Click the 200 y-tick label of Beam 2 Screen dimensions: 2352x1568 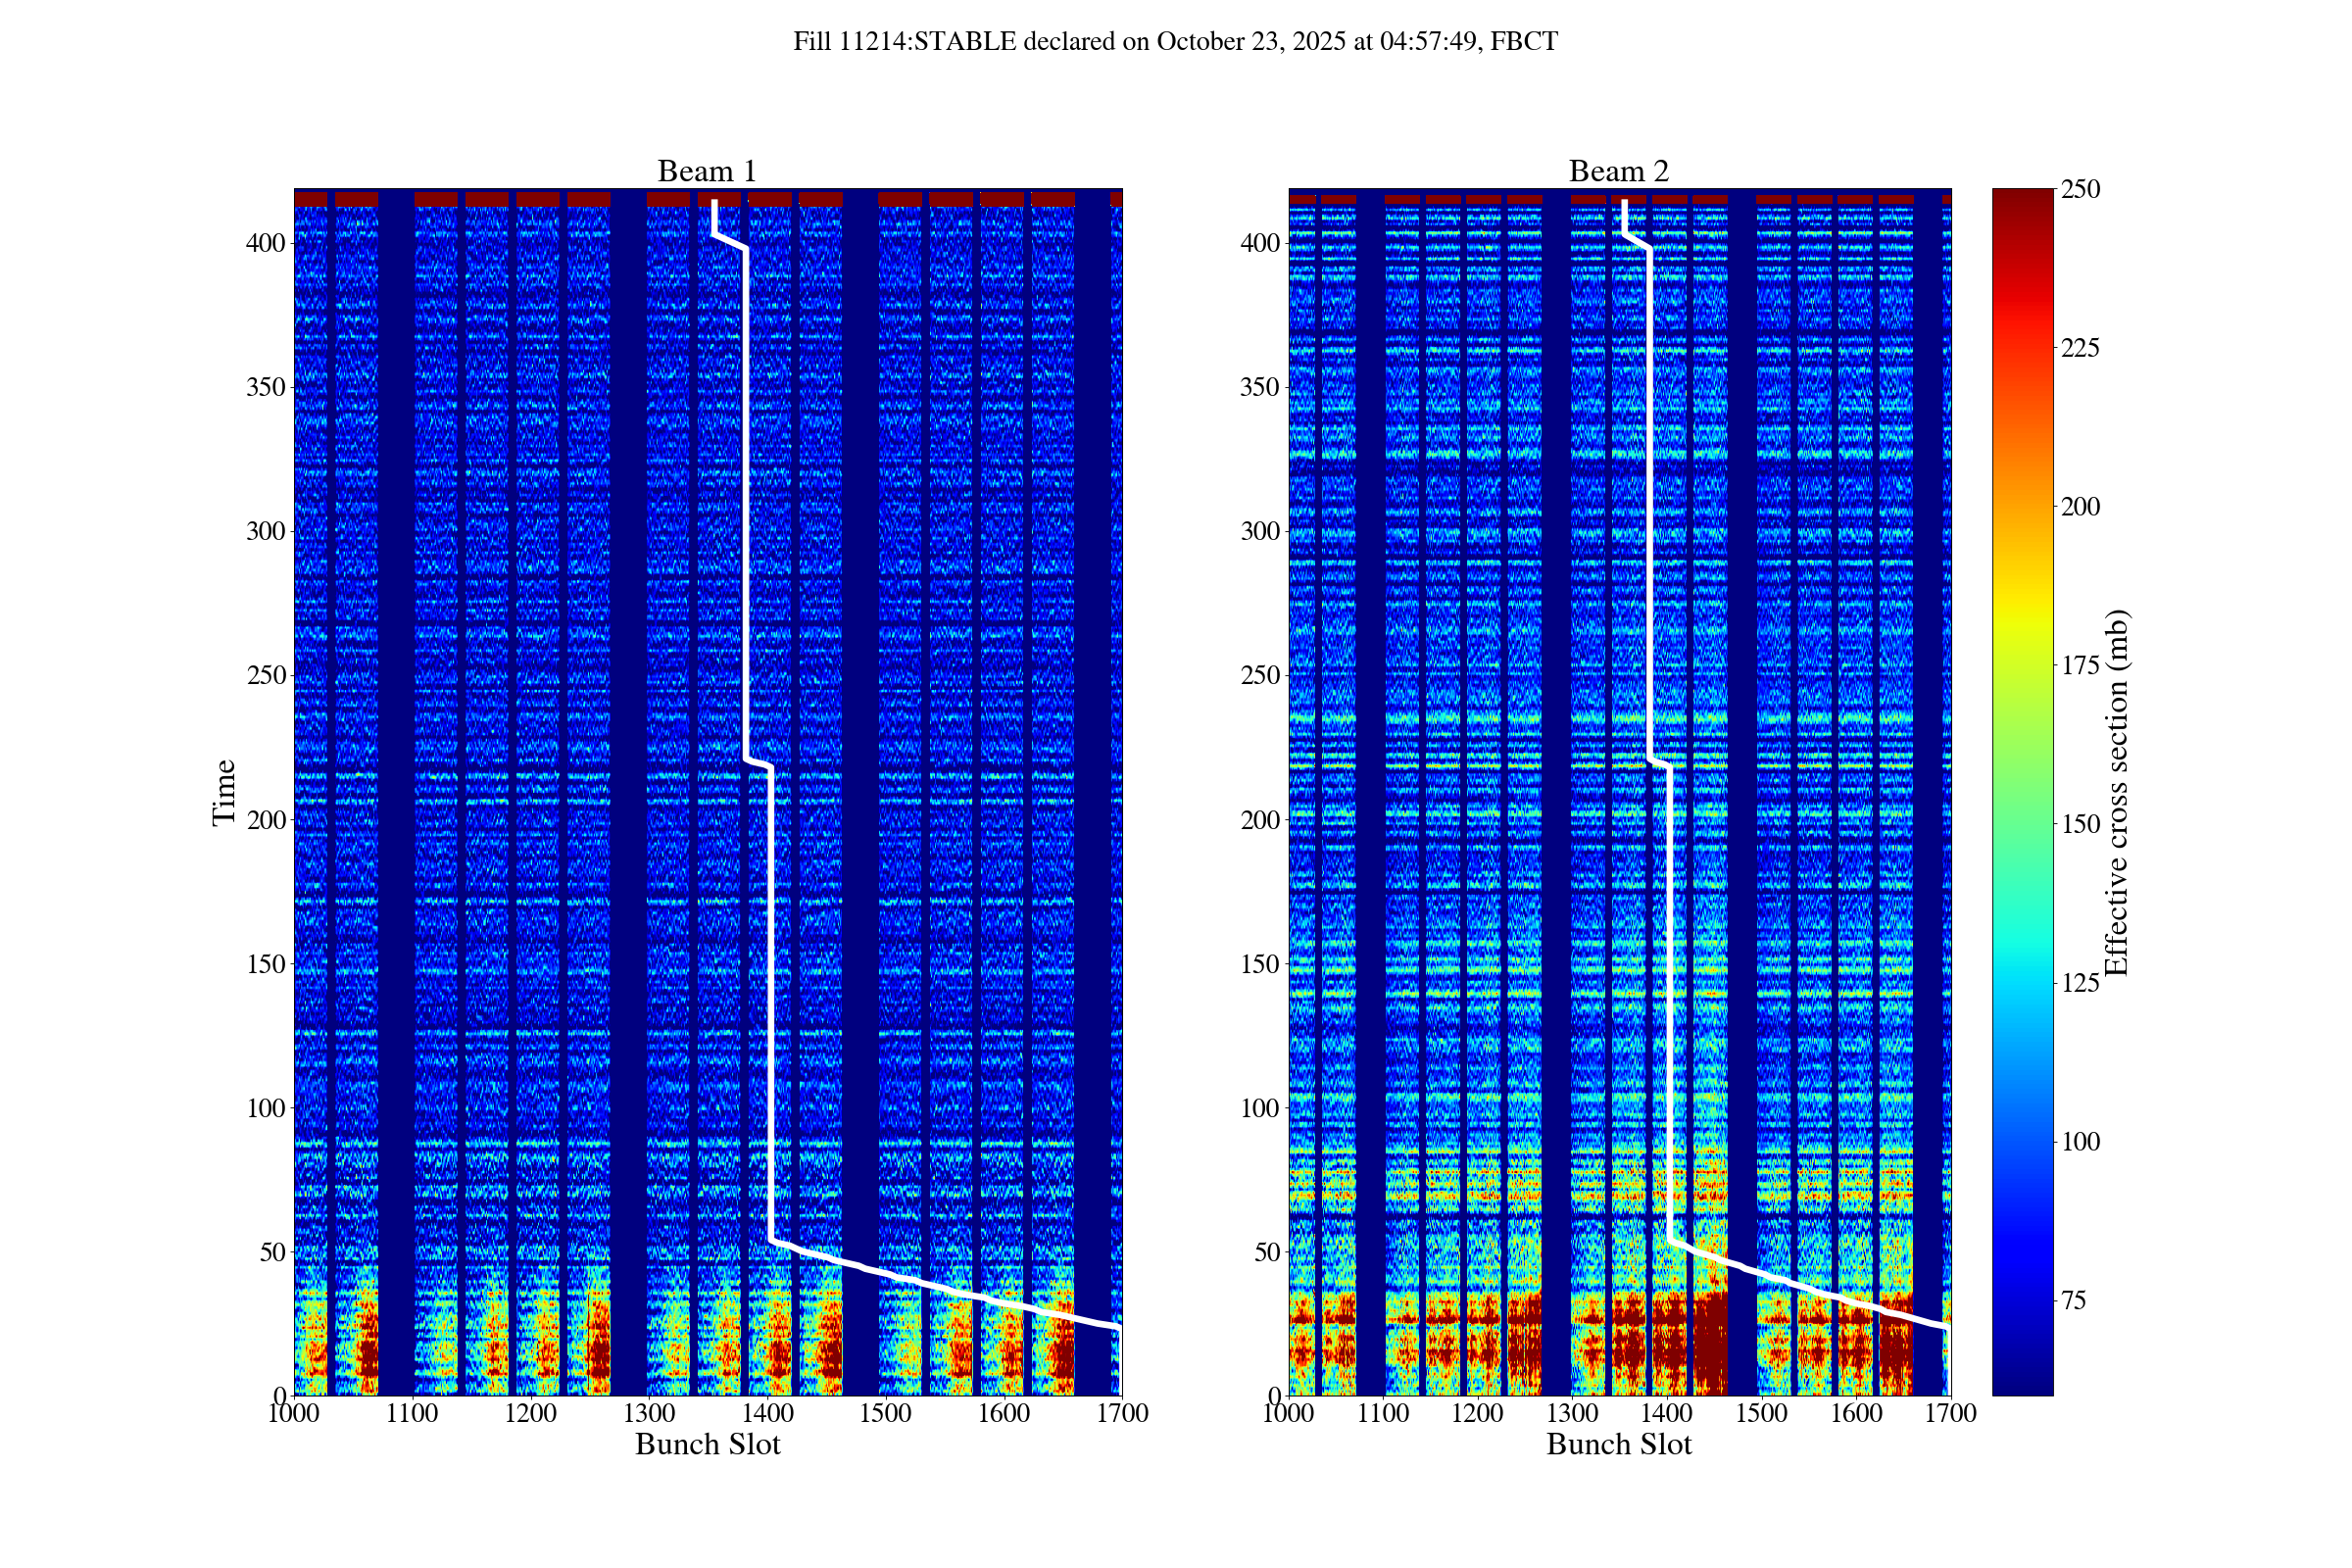click(1259, 820)
